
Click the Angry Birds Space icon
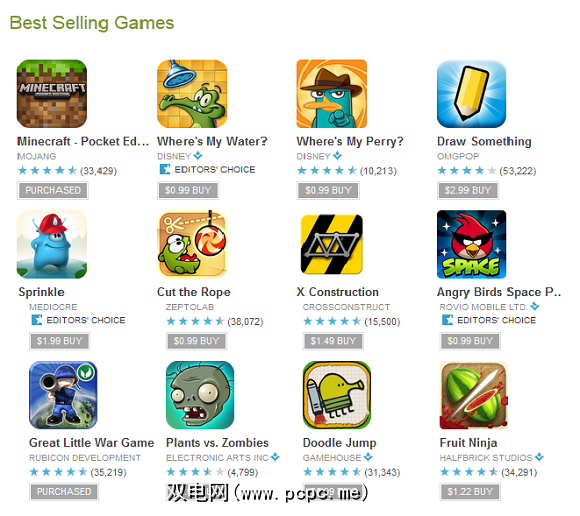[x=471, y=244]
